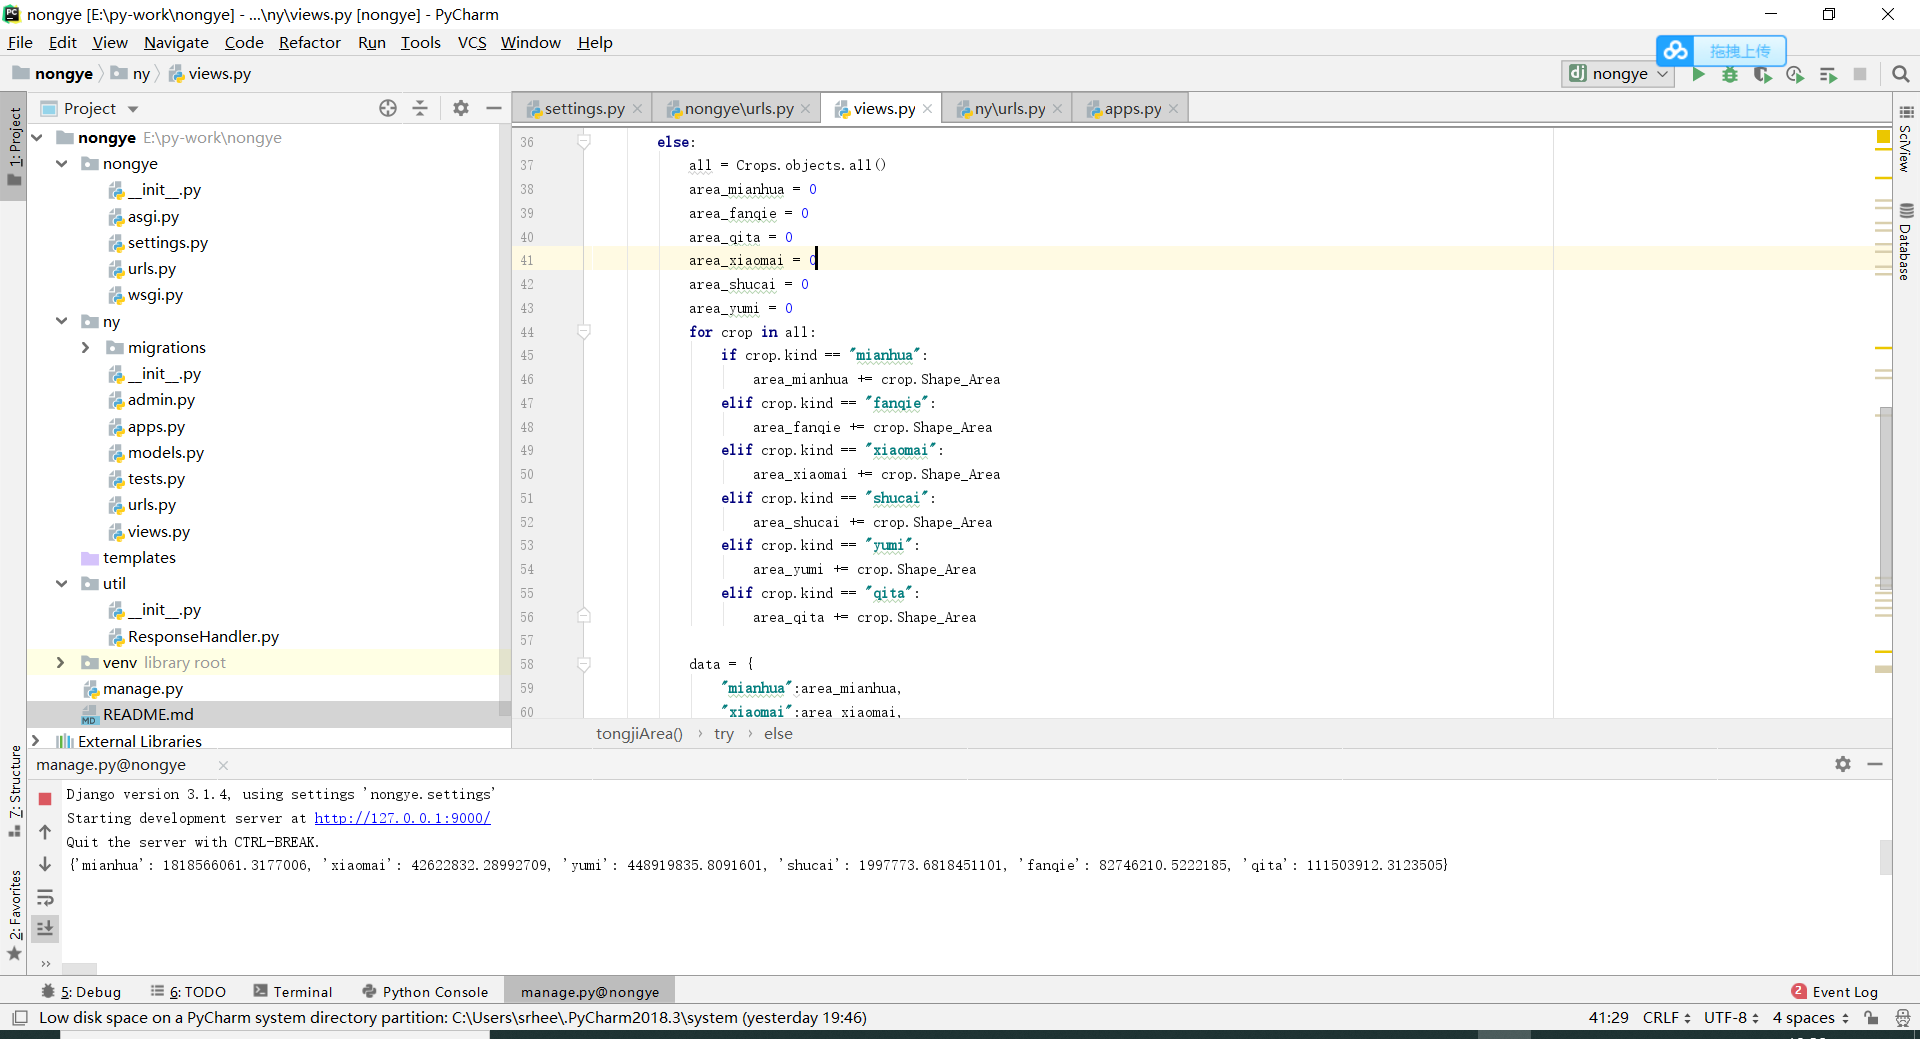Hide the Project tool window
The image size is (1920, 1039).
tap(494, 108)
